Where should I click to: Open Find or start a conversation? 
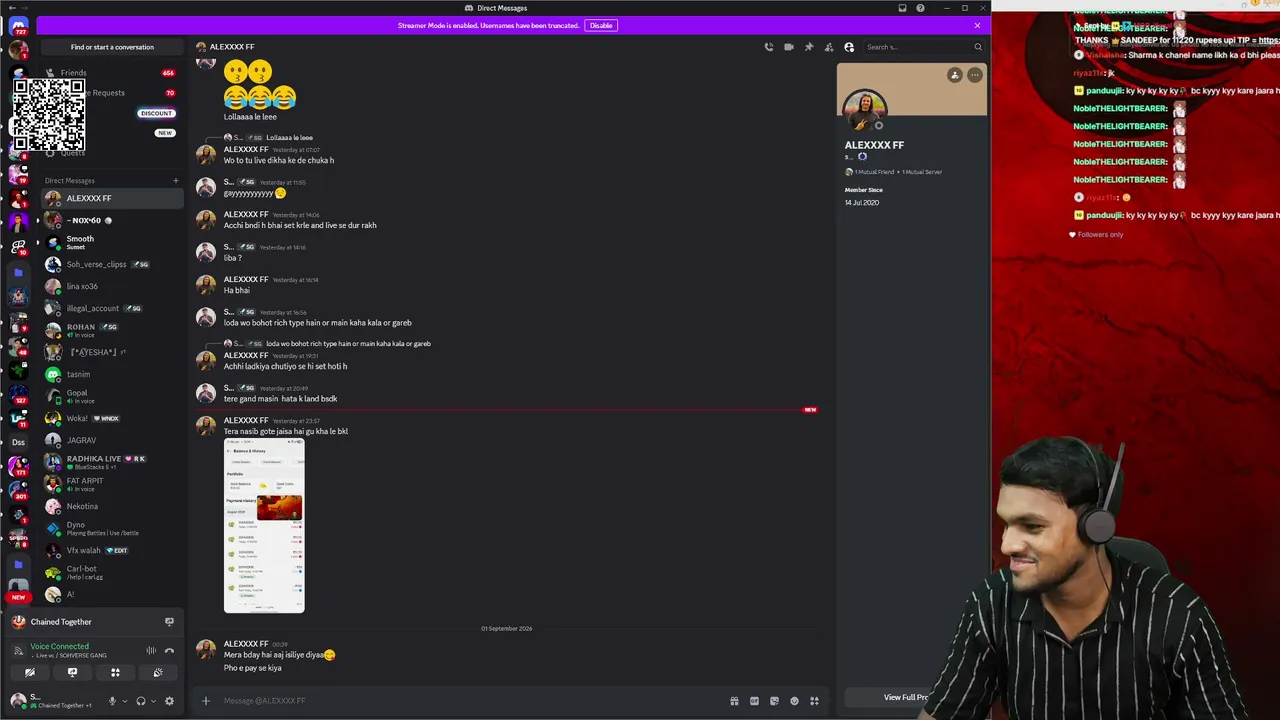112,47
